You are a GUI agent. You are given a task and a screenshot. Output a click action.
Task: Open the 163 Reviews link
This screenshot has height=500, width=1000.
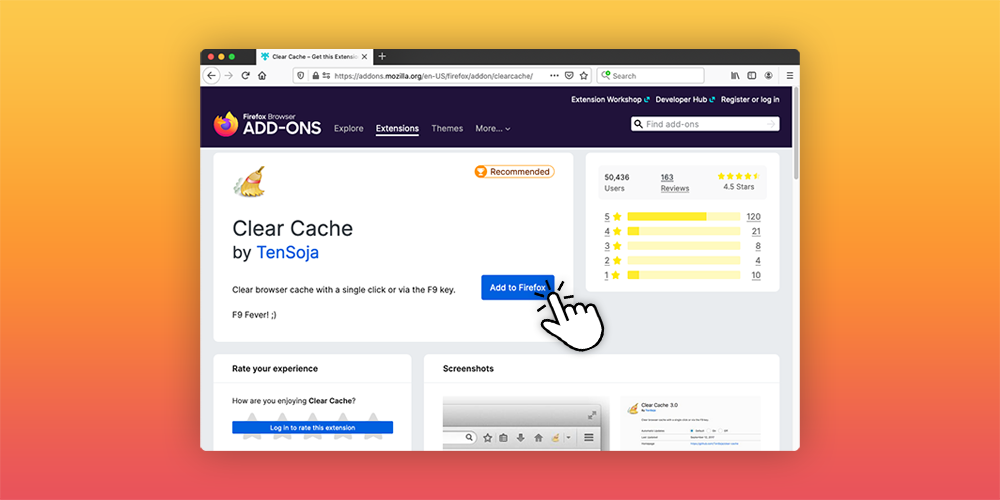click(675, 182)
